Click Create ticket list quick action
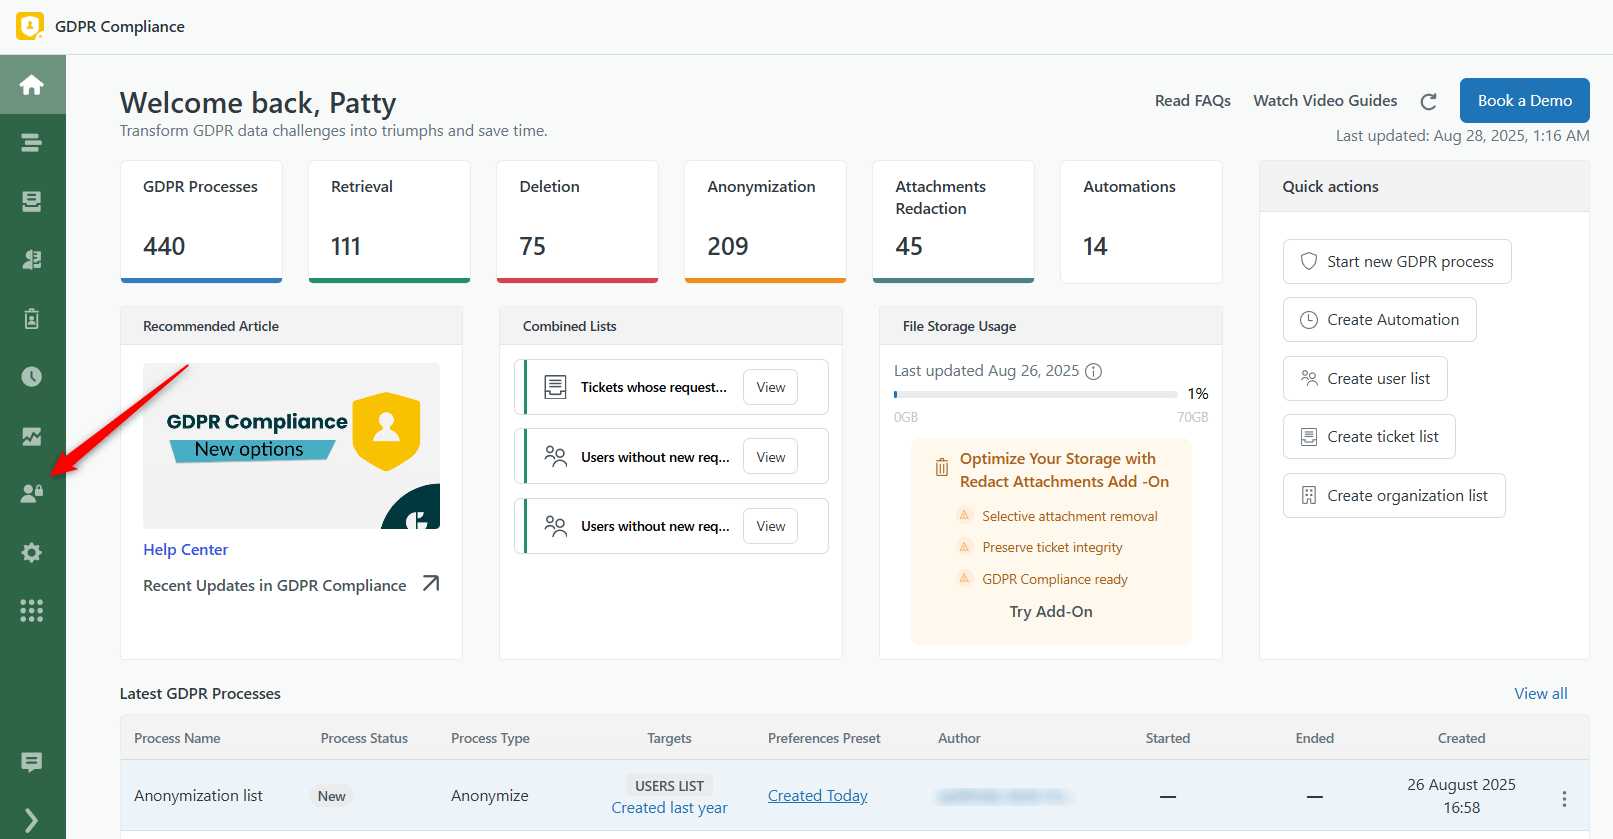 point(1369,437)
